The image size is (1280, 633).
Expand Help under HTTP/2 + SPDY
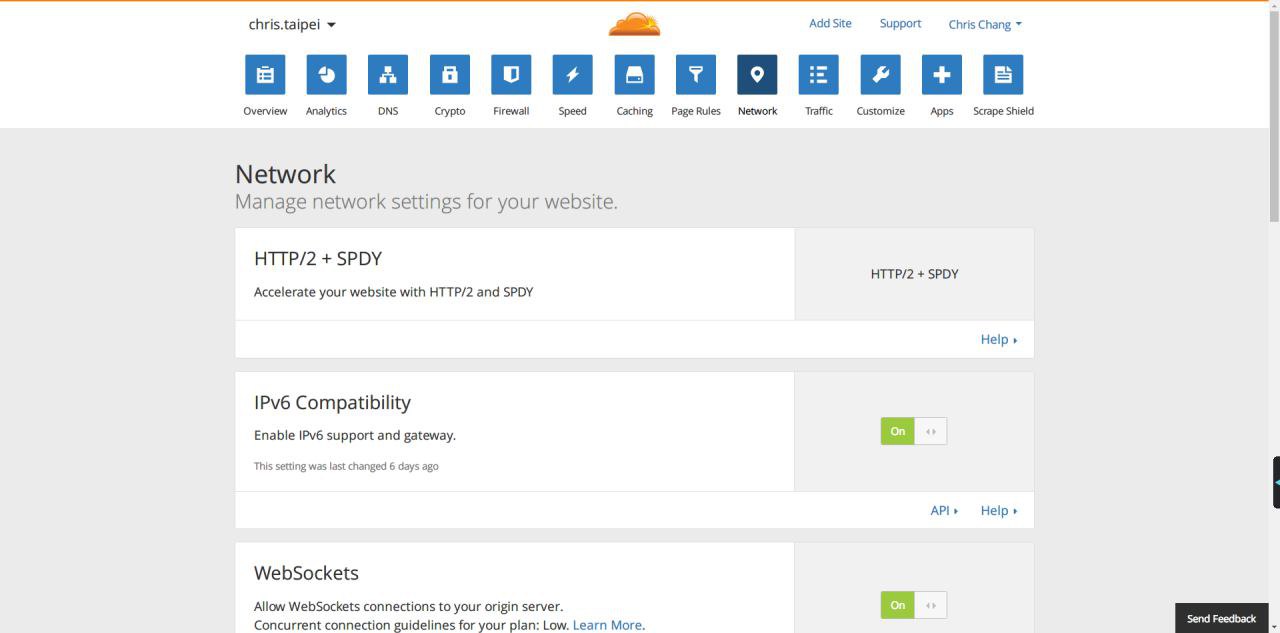point(999,339)
